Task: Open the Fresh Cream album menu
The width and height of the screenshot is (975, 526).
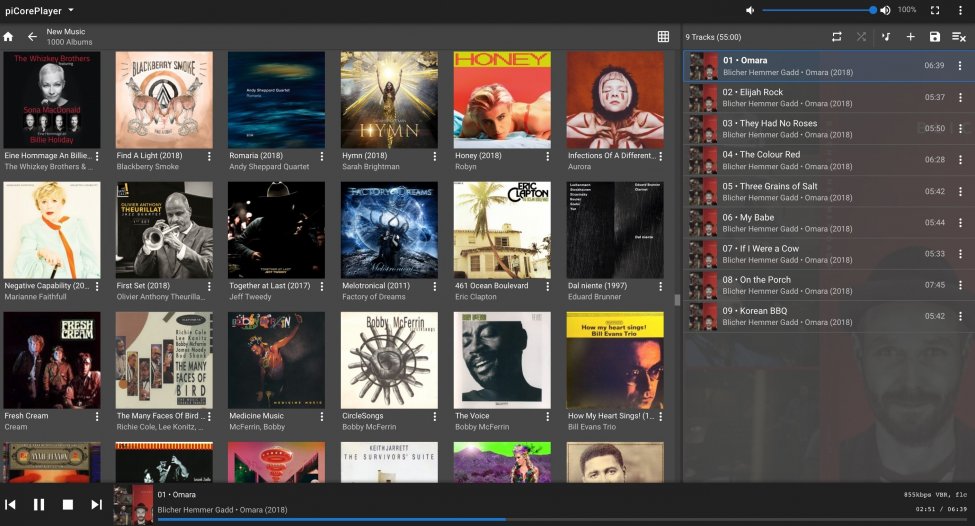Action: pos(96,416)
